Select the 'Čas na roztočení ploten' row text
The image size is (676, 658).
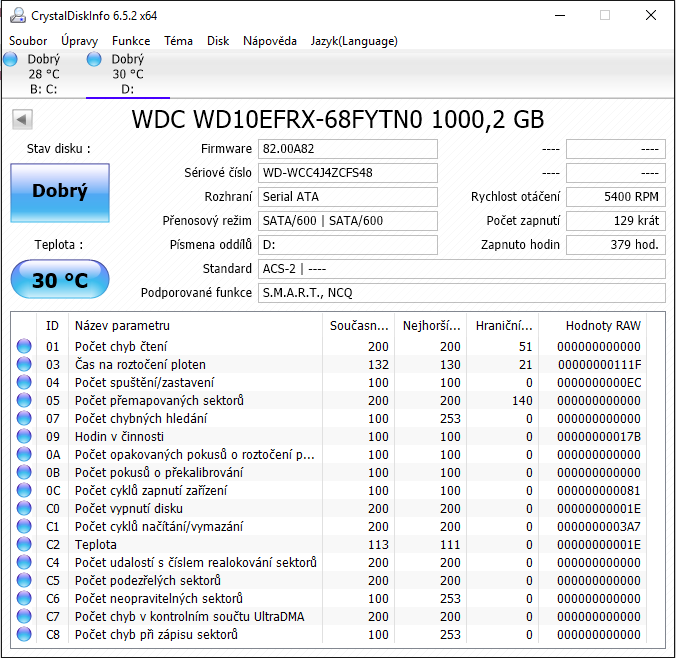[140, 365]
